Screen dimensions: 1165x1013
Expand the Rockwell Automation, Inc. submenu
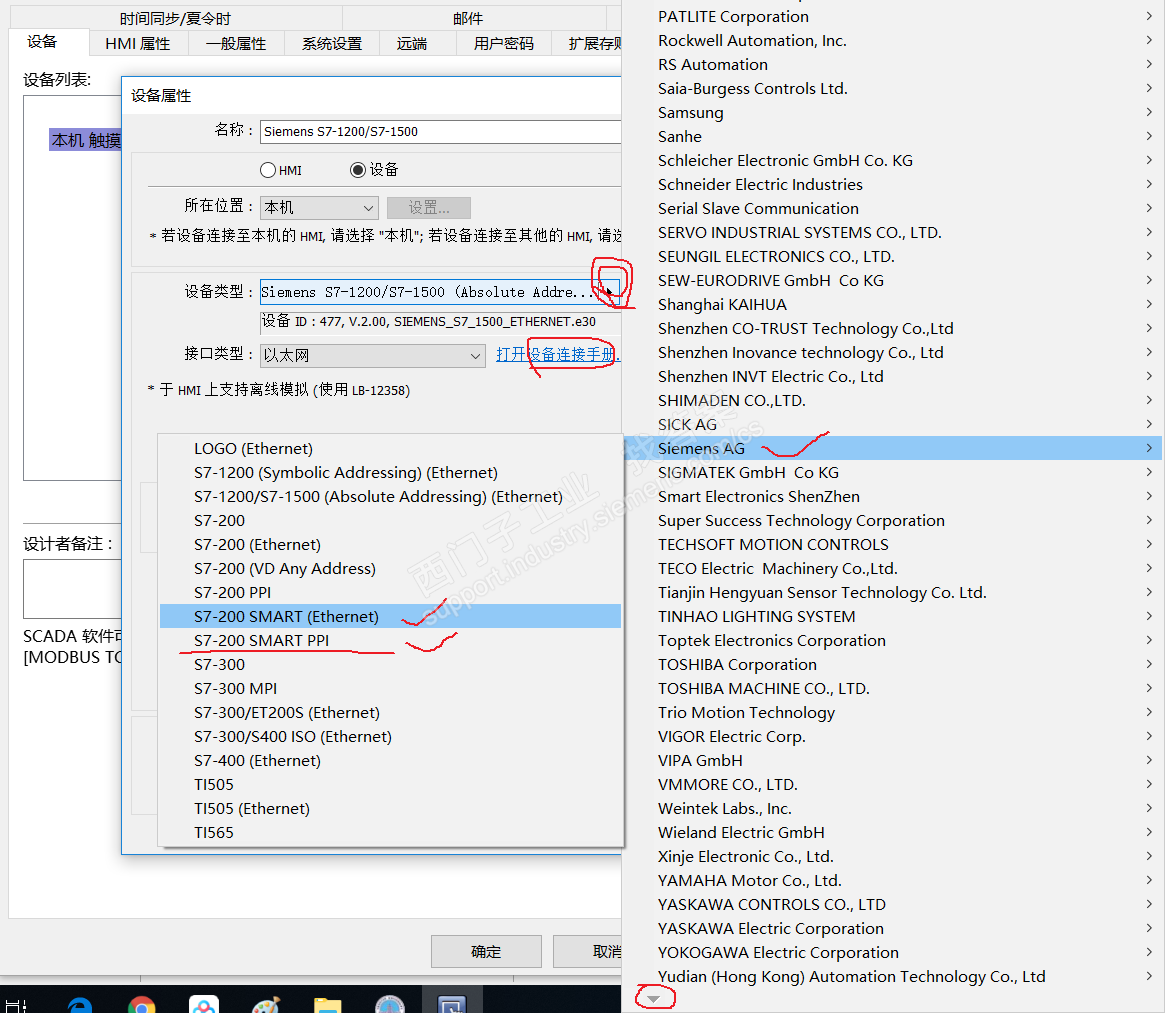point(1149,40)
